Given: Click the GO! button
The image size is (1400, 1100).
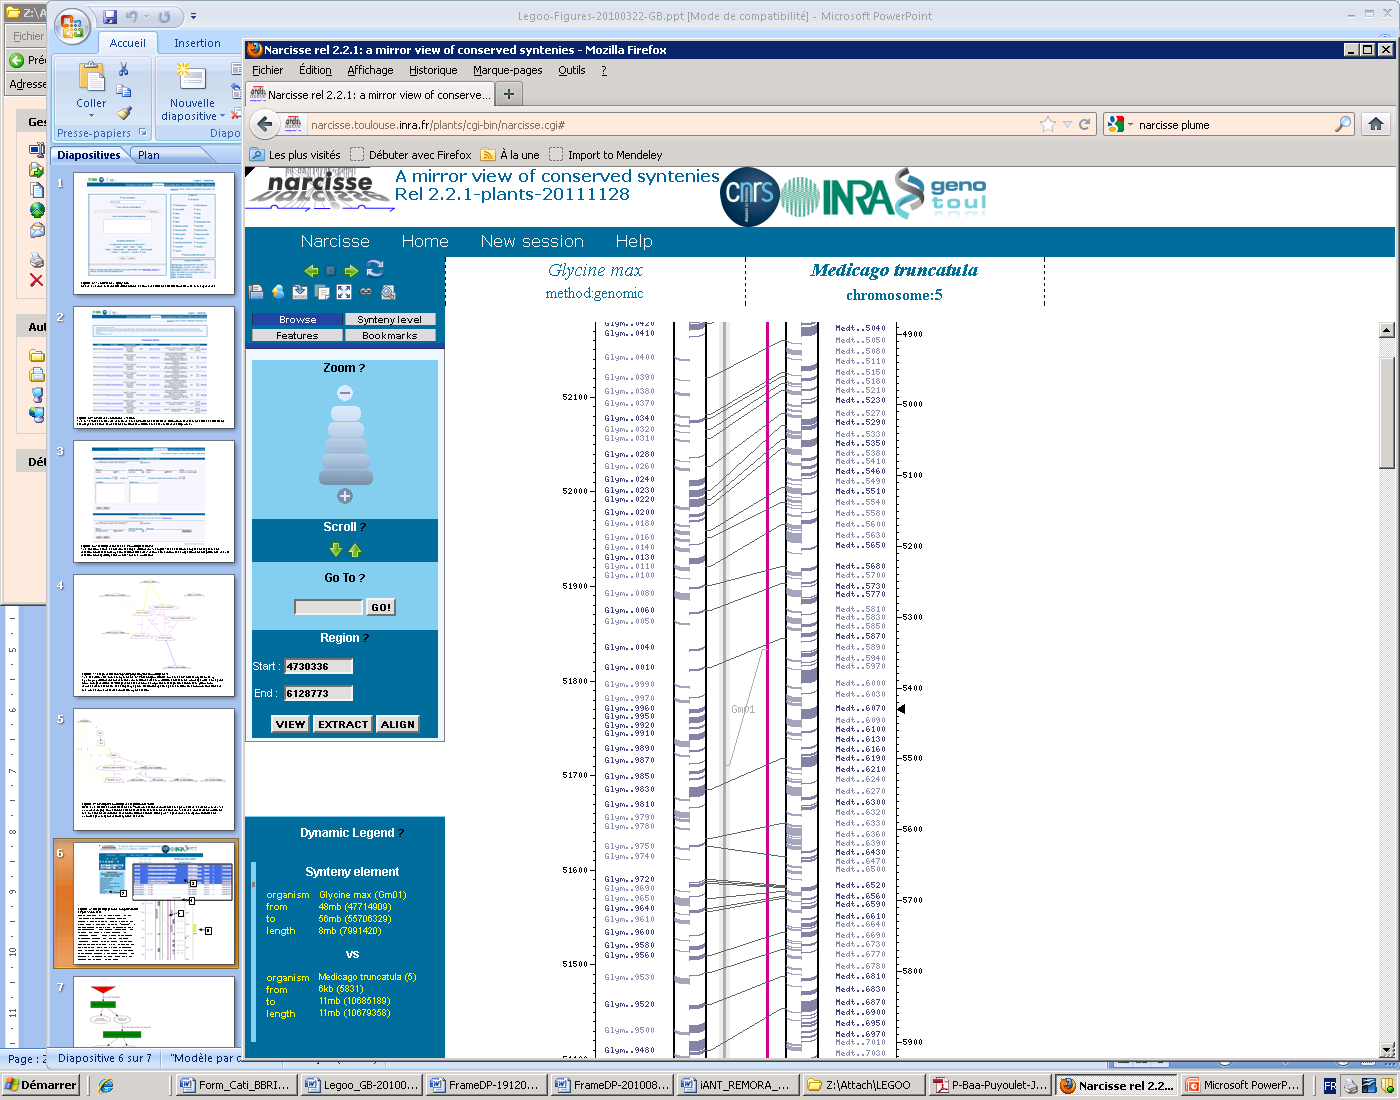Looking at the screenshot, I should [x=381, y=607].
